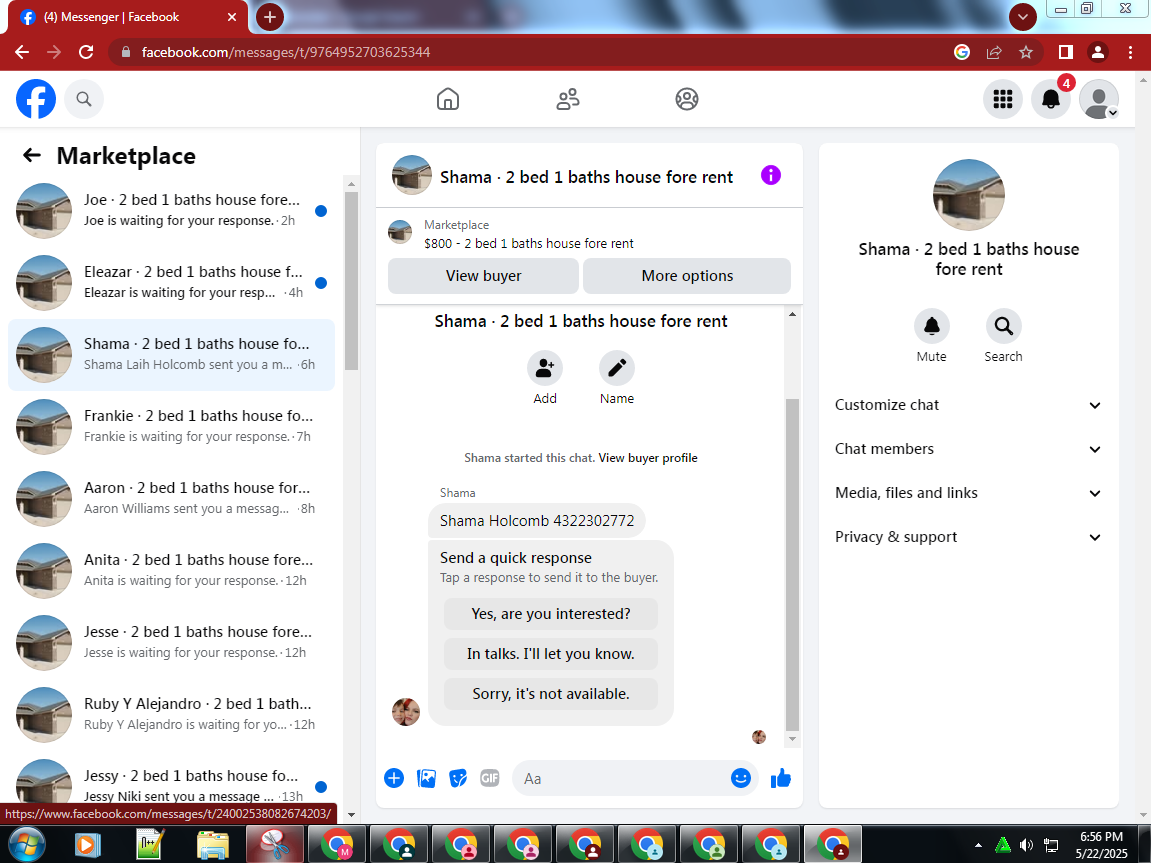Open the purple conversation information icon
The width and height of the screenshot is (1151, 863).
coord(771,175)
